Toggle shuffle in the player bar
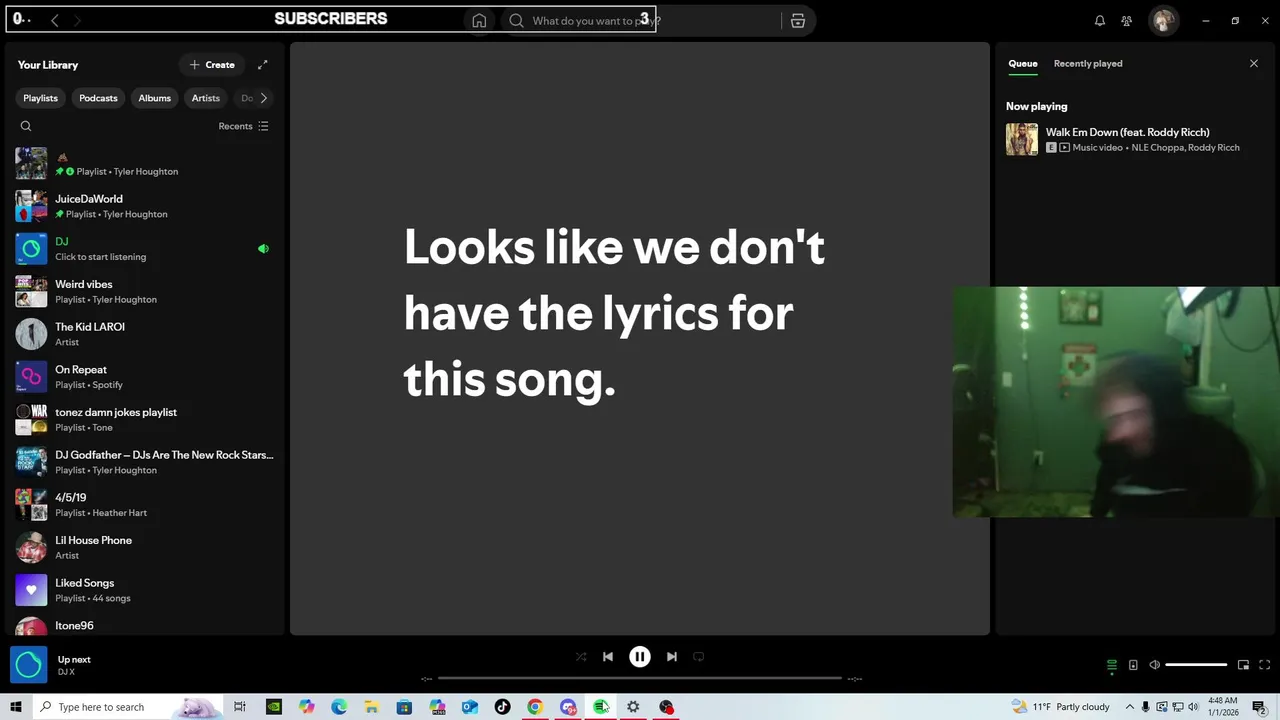The width and height of the screenshot is (1280, 720). point(581,657)
